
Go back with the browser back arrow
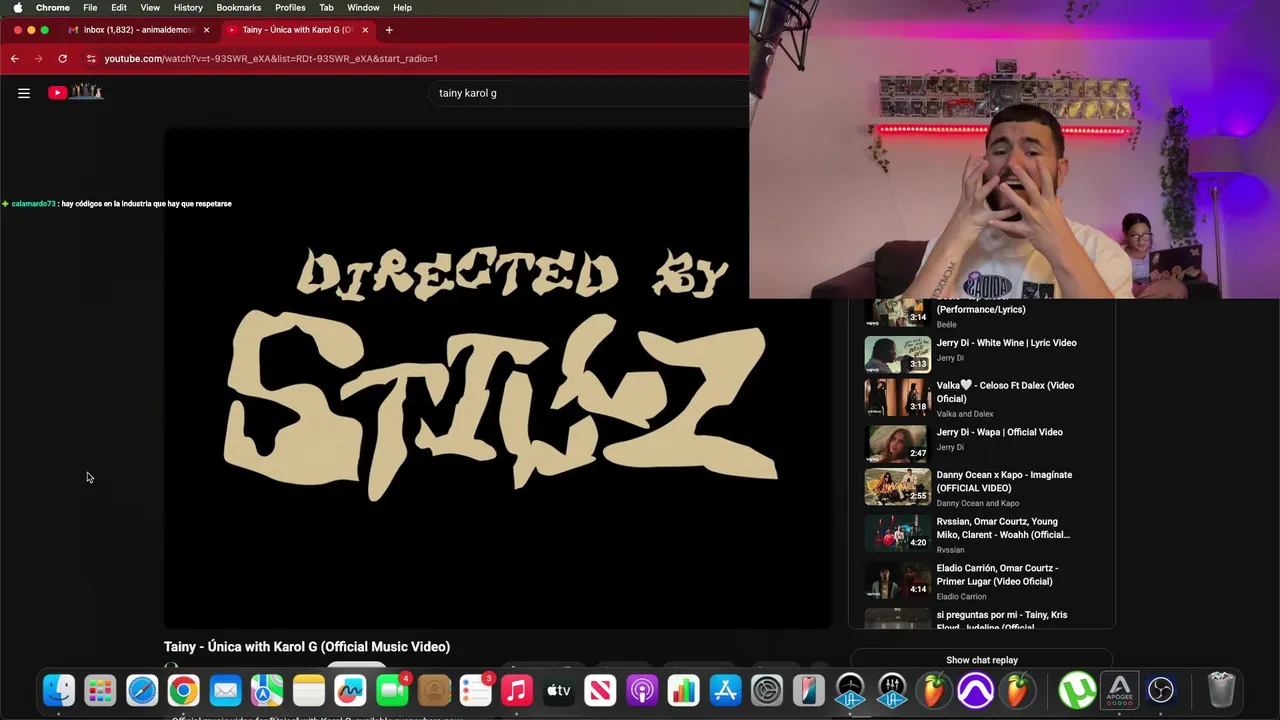tap(15, 59)
